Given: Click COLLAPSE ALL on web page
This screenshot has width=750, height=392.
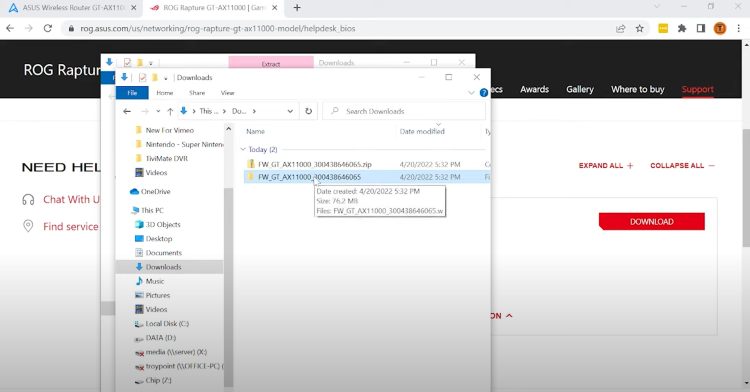Looking at the screenshot, I should coord(683,165).
